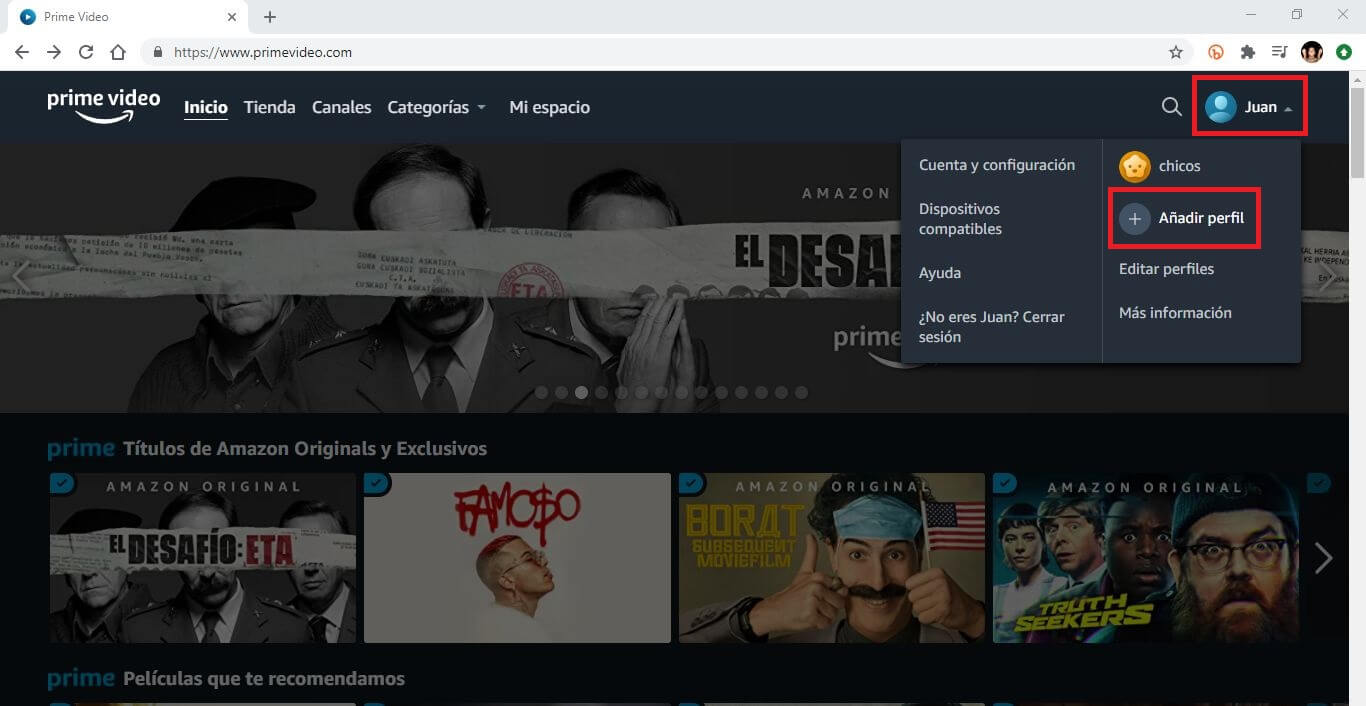Open the Canales section

pyautogui.click(x=342, y=107)
